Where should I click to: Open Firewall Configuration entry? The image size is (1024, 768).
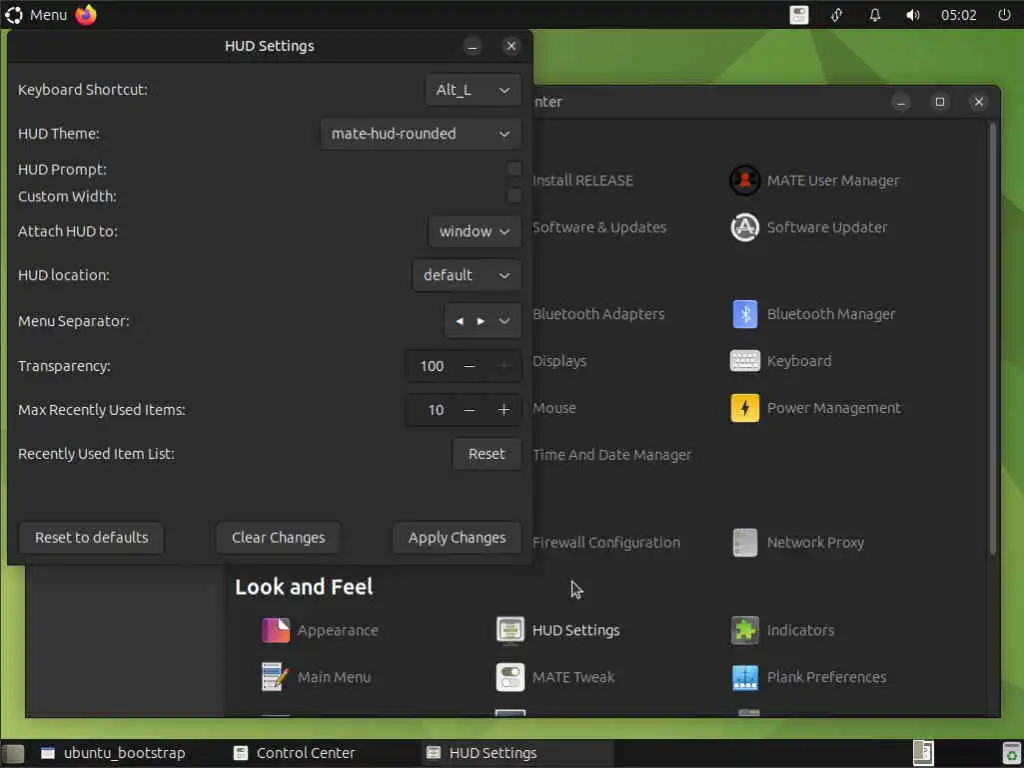tap(606, 543)
